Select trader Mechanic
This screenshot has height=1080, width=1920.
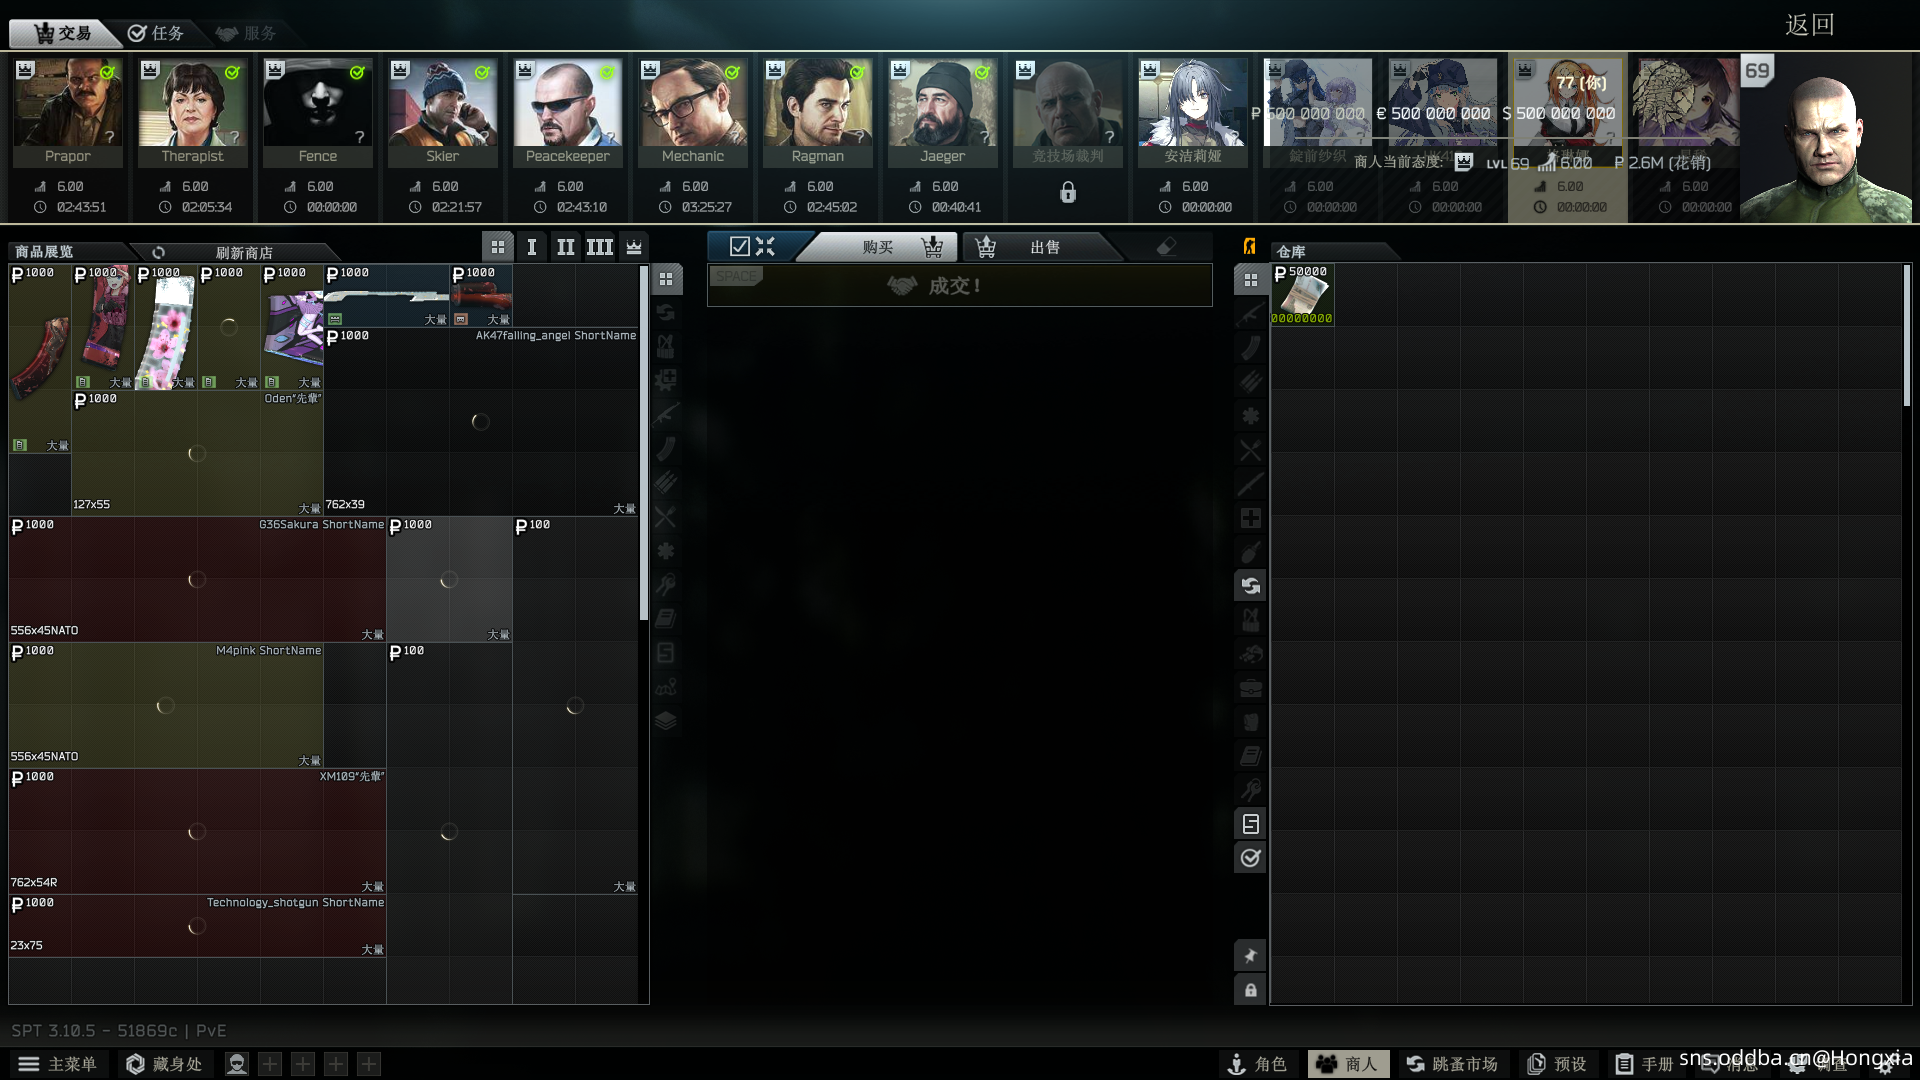(x=693, y=112)
